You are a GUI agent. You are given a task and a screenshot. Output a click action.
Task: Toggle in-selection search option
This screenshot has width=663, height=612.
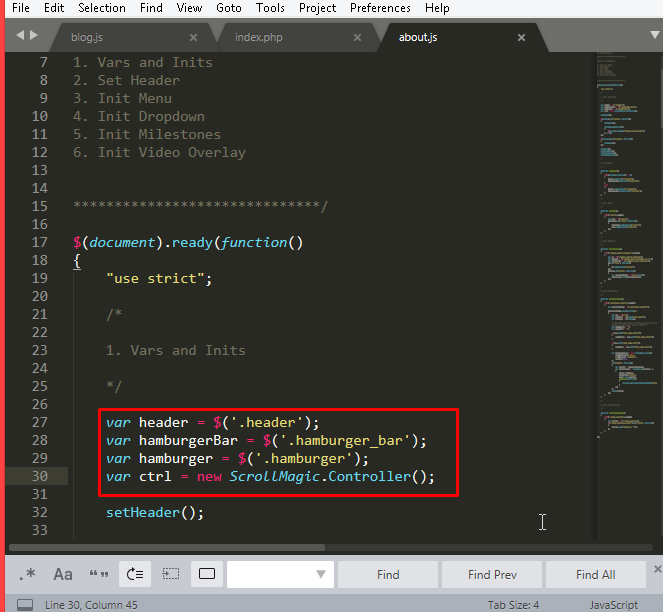[171, 574]
